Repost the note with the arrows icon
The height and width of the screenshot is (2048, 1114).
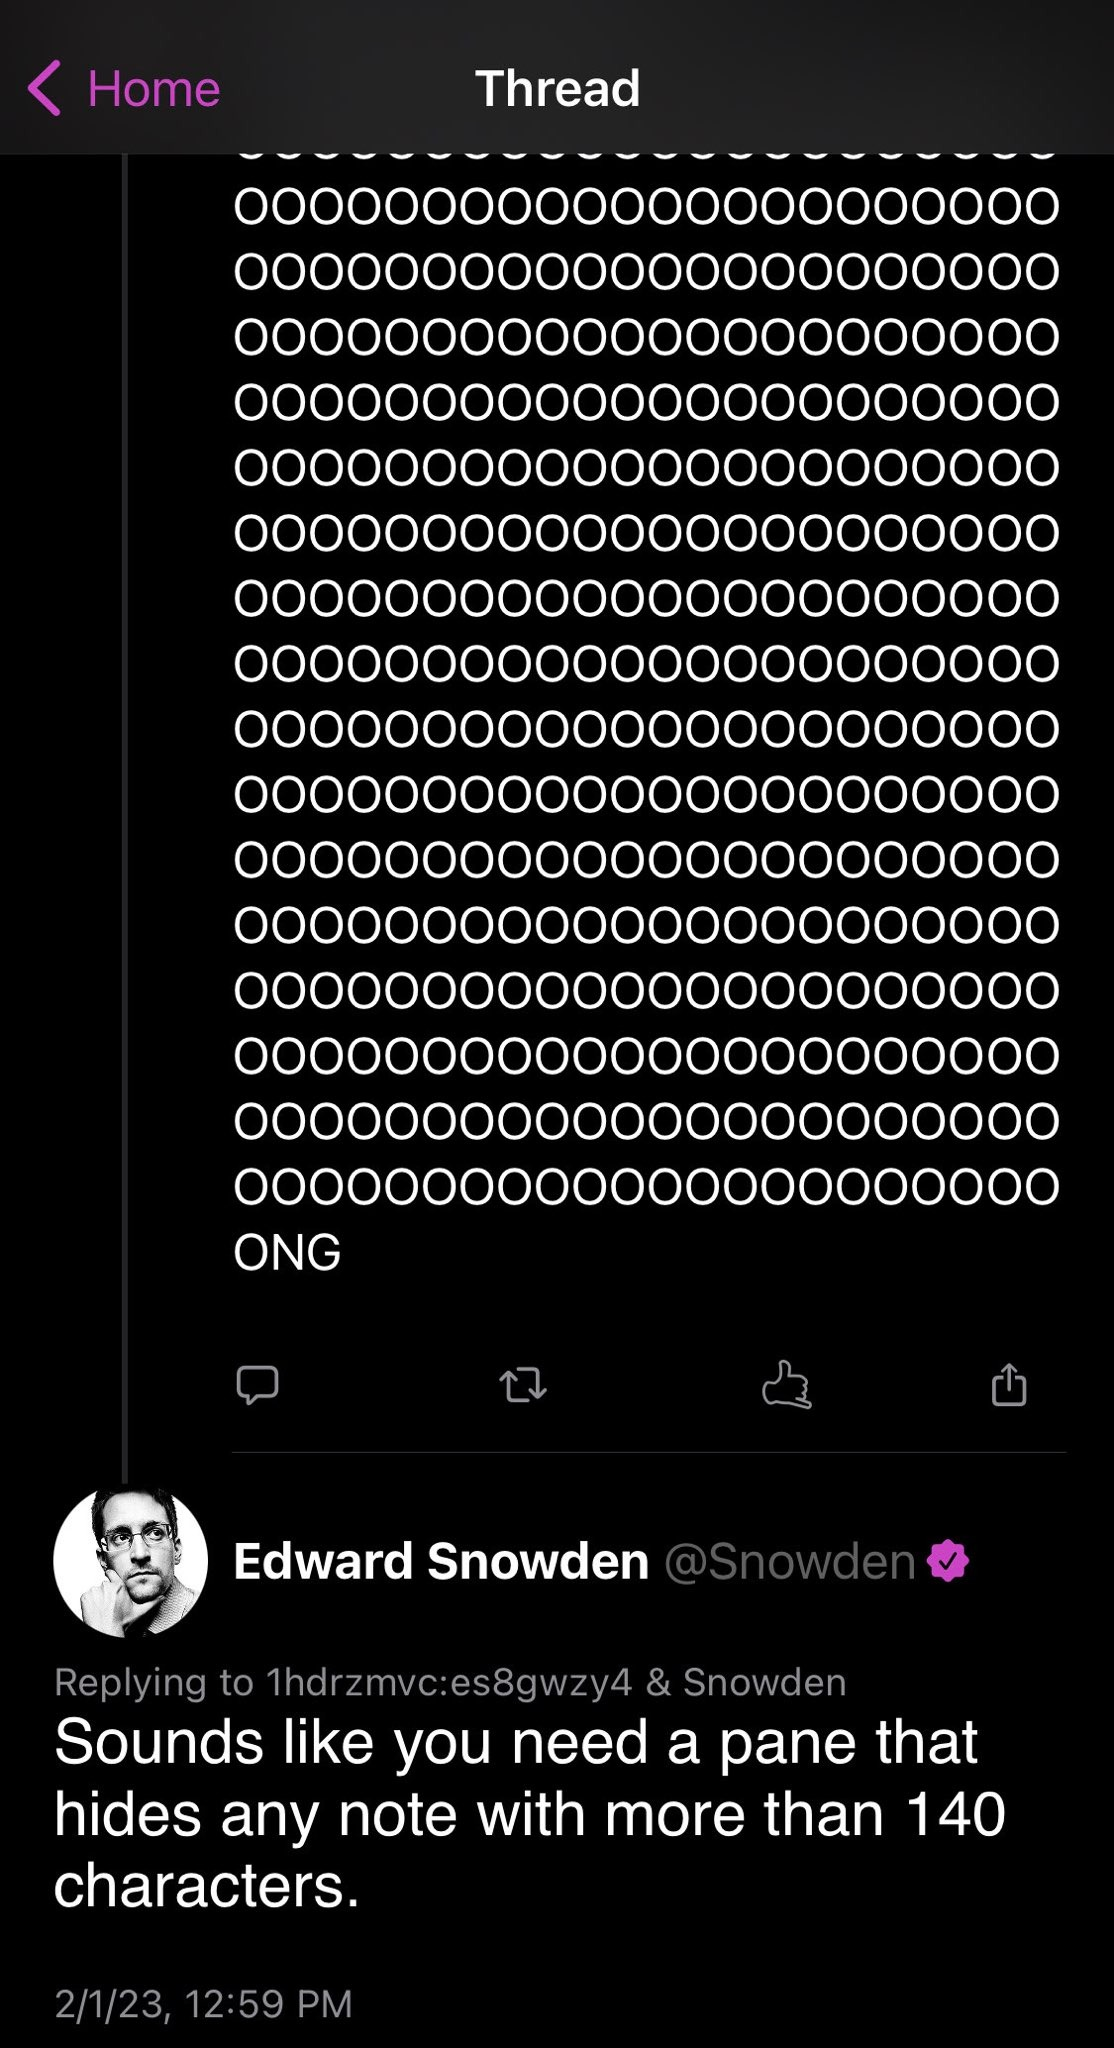pos(523,1386)
